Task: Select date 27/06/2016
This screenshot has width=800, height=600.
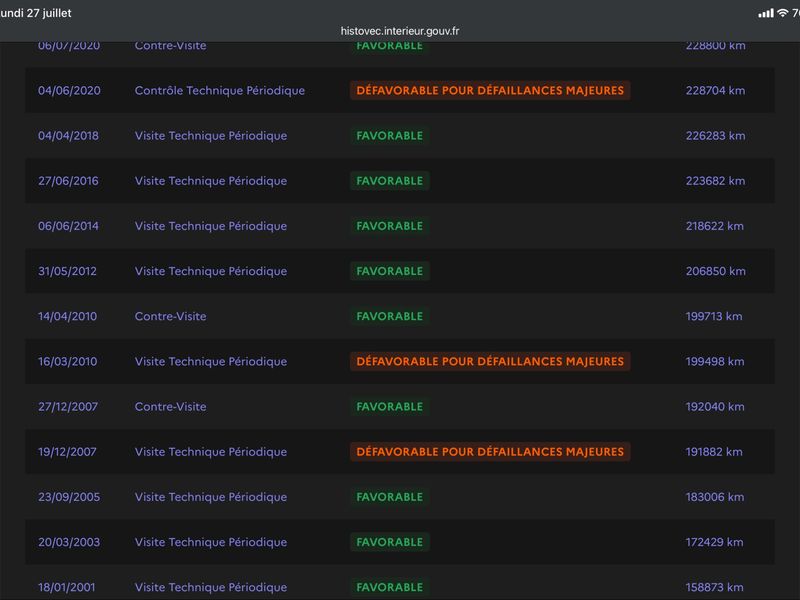Action: pyautogui.click(x=68, y=181)
